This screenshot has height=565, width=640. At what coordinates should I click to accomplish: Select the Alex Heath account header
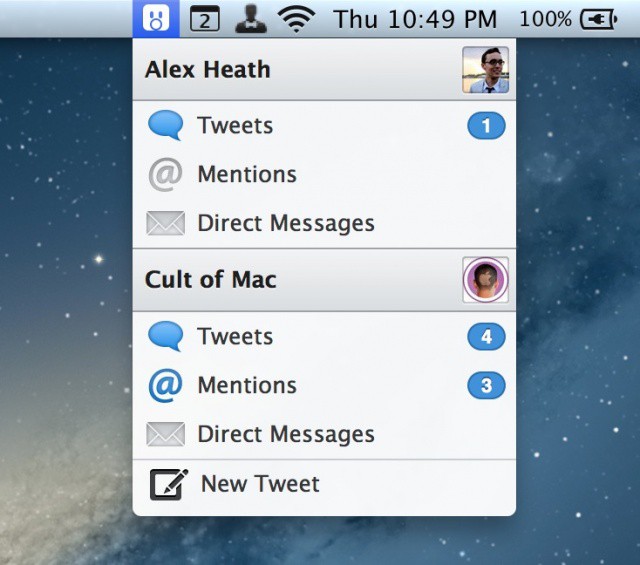point(324,69)
